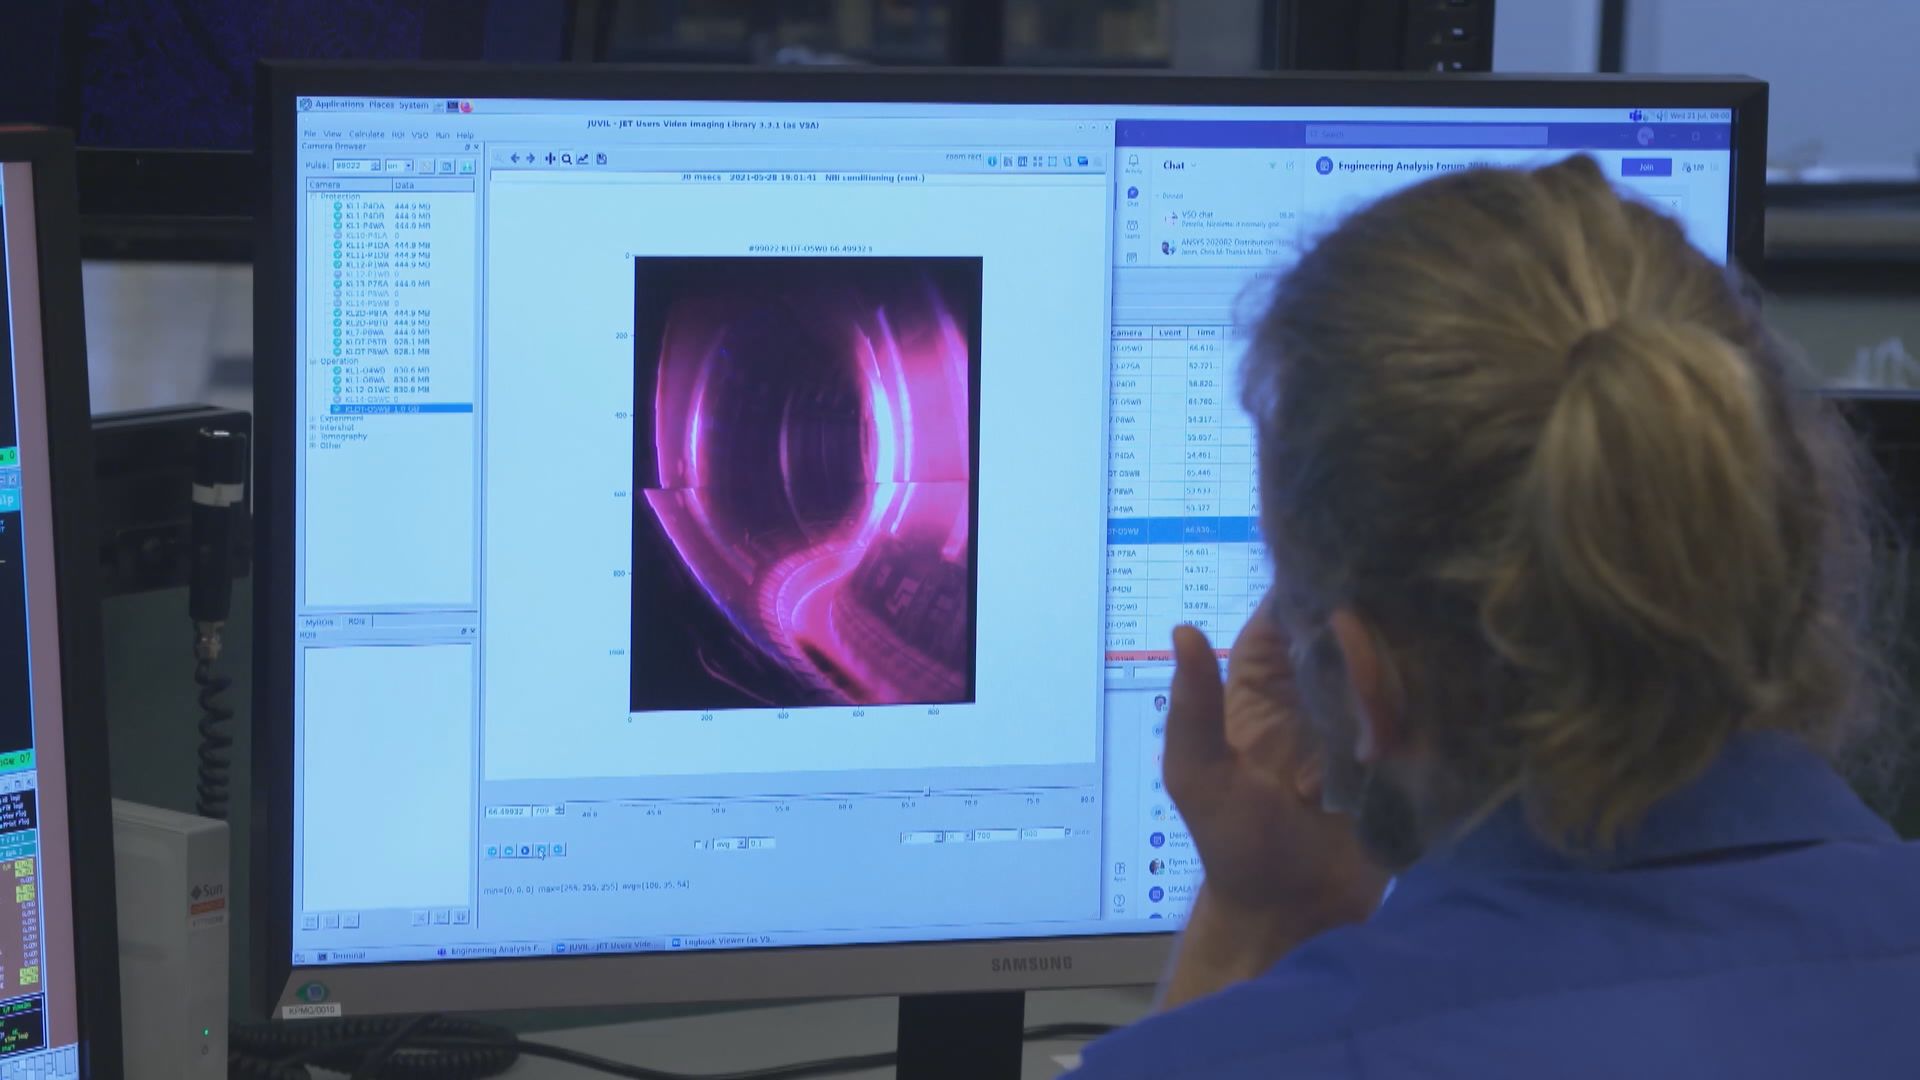Toggle the auto checkbox at bottom right
1920x1080 pixels.
(x=1068, y=832)
